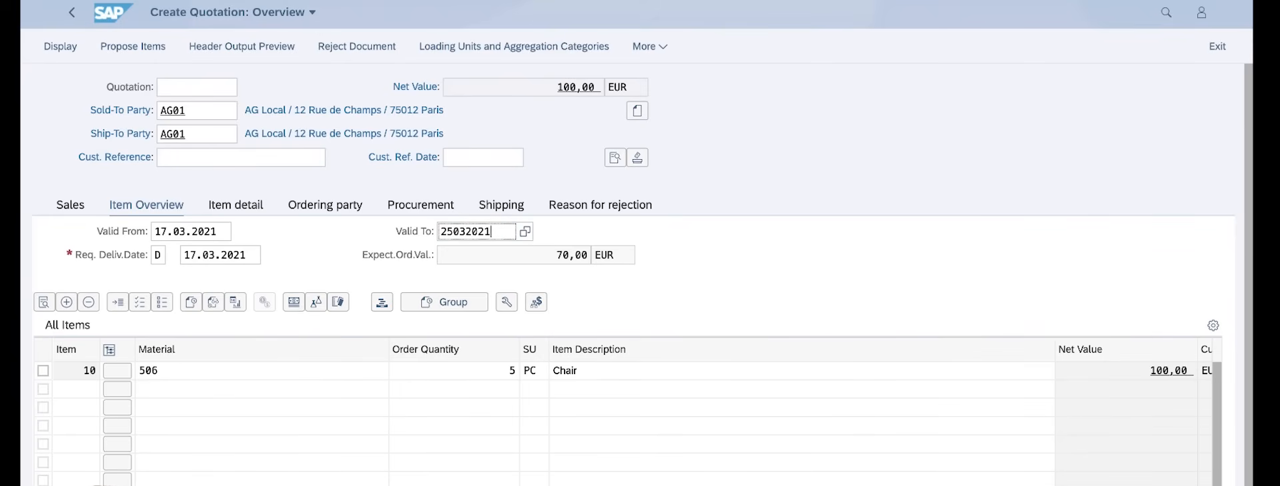Switch to the Item Overview tab

(146, 205)
